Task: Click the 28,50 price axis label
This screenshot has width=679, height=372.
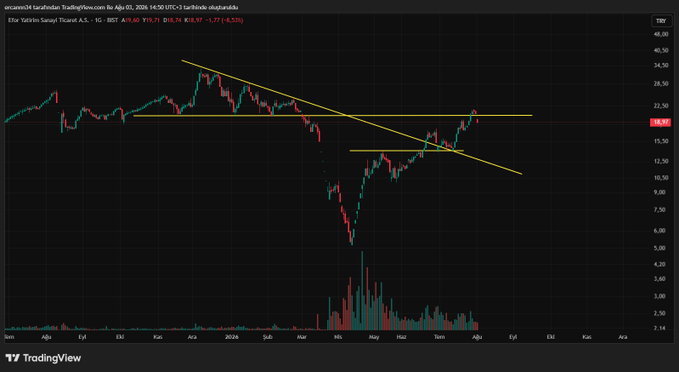Action: [661, 83]
